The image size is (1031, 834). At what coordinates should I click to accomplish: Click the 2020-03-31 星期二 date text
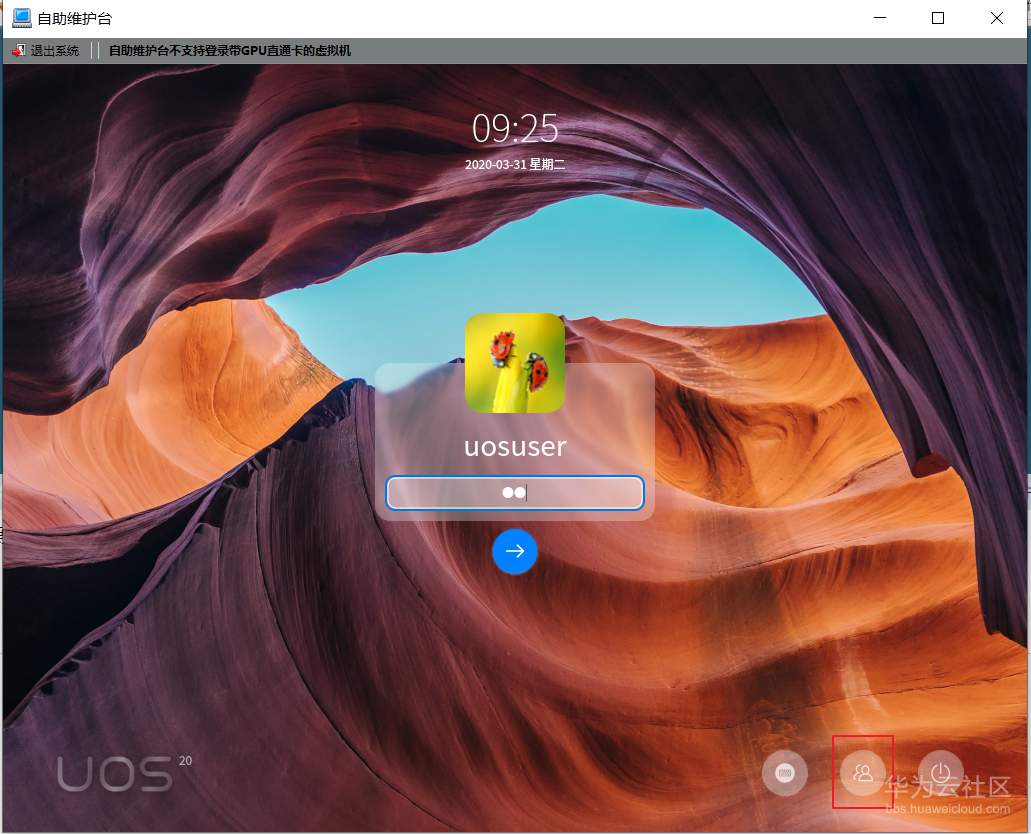515,164
